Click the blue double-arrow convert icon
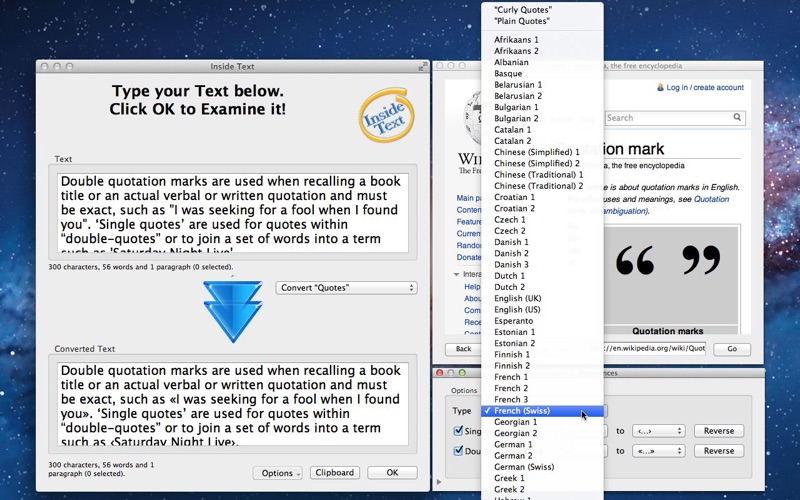 click(x=233, y=311)
